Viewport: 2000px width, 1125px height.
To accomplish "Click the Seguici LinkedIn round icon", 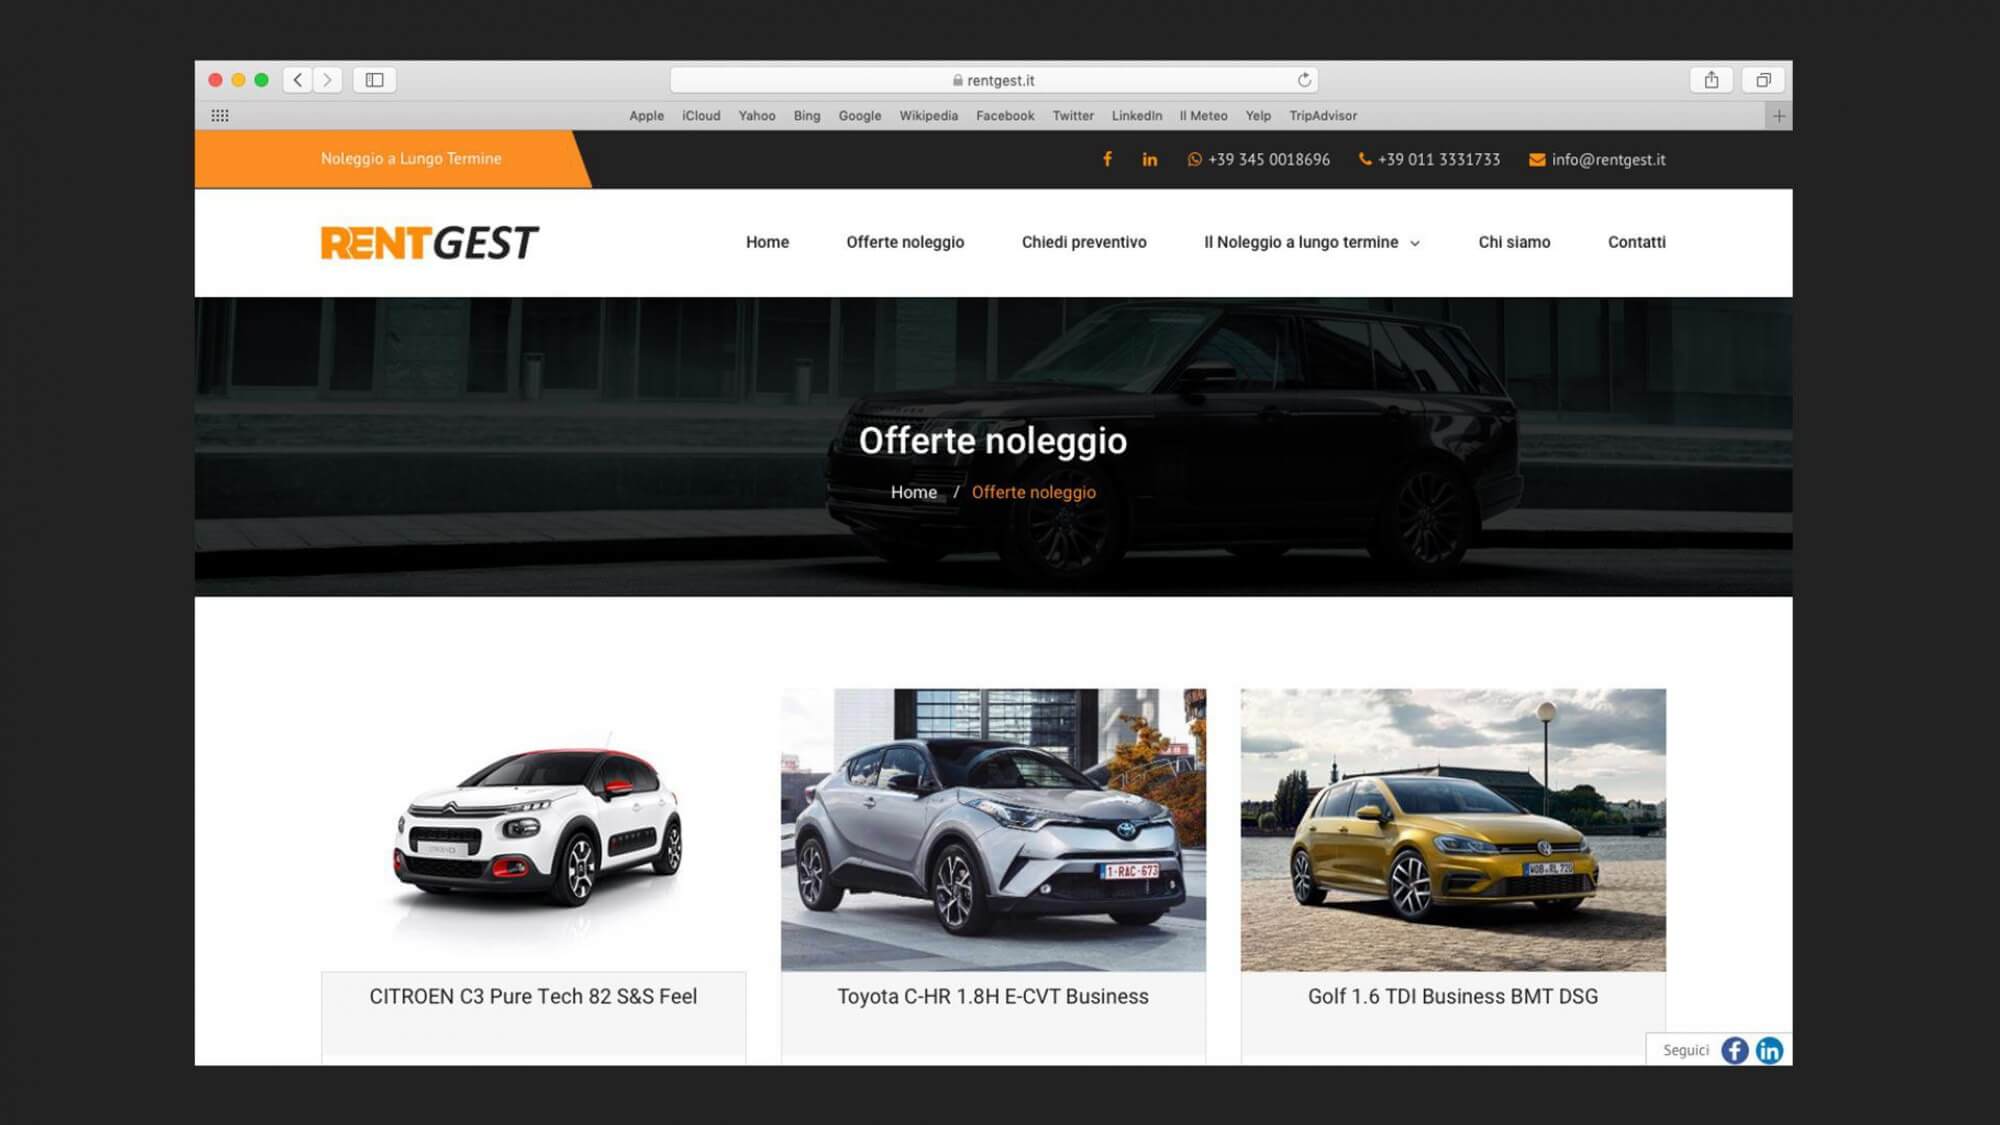I will tap(1769, 1050).
